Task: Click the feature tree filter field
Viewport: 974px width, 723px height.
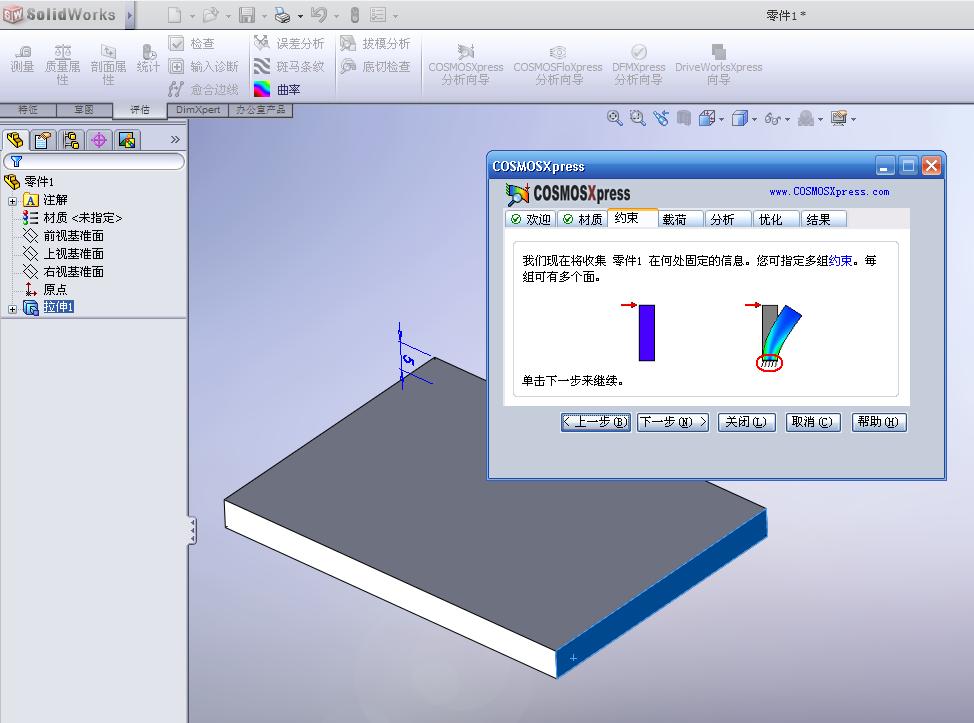Action: pos(94,161)
